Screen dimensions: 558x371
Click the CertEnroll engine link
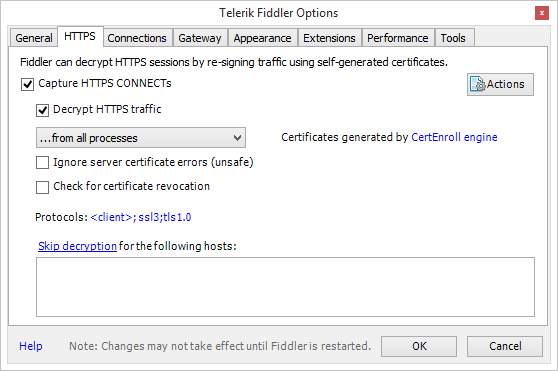[x=454, y=137]
